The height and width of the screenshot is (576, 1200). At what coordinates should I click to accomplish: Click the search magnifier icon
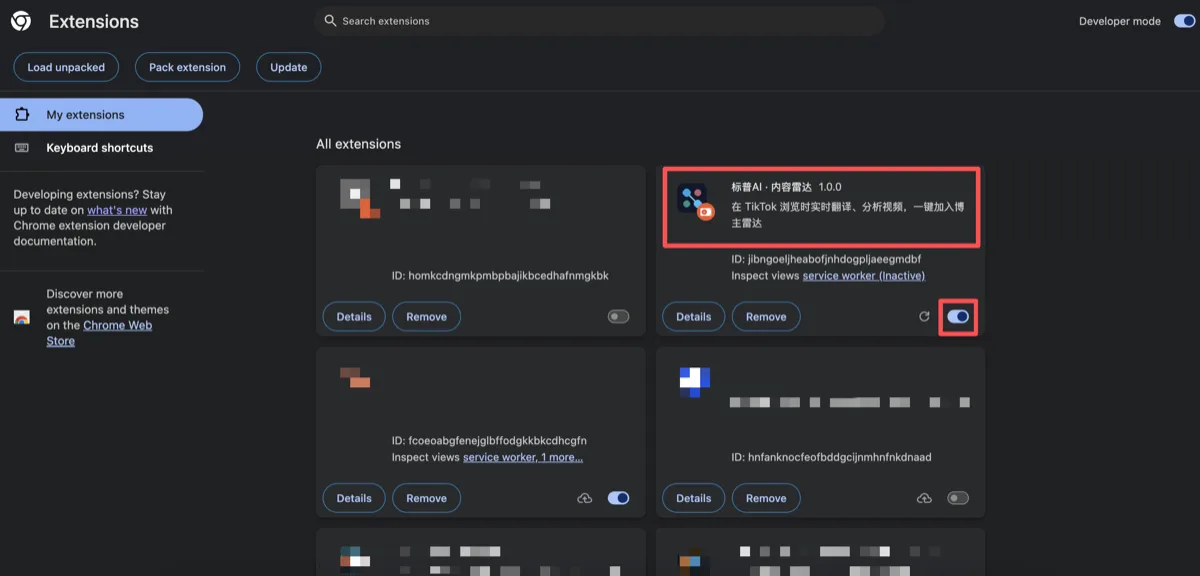pos(330,21)
